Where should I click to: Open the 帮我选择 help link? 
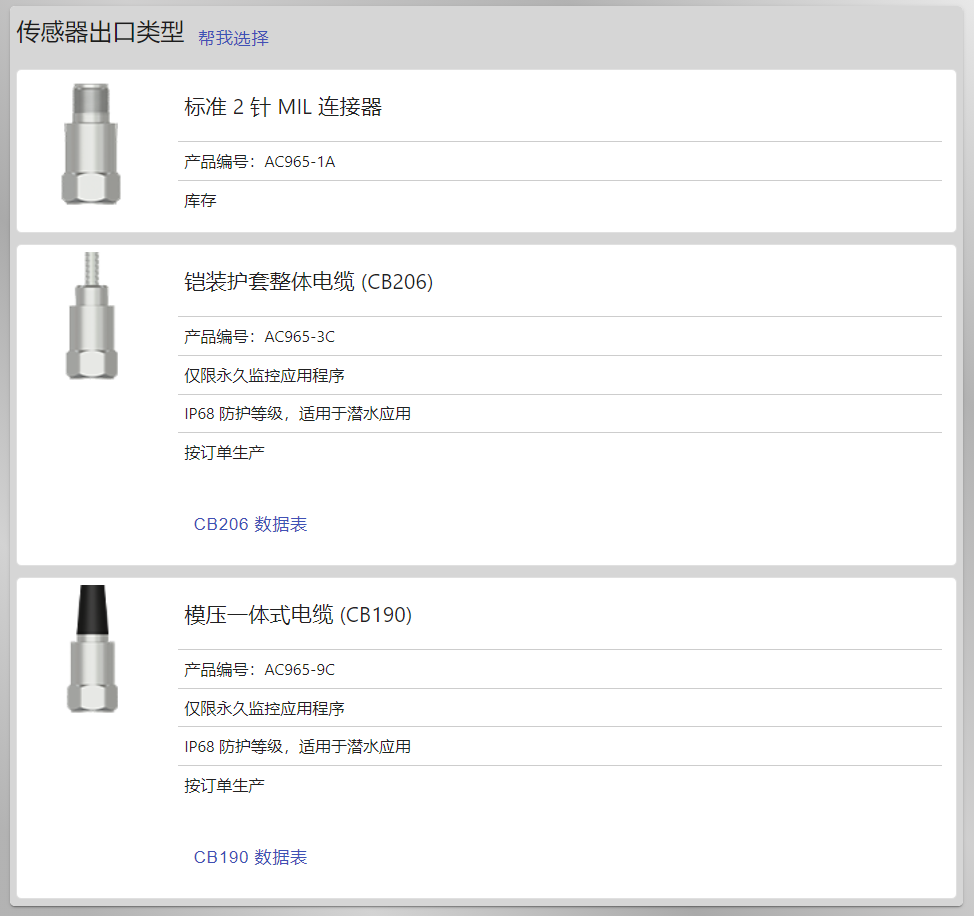tap(233, 38)
